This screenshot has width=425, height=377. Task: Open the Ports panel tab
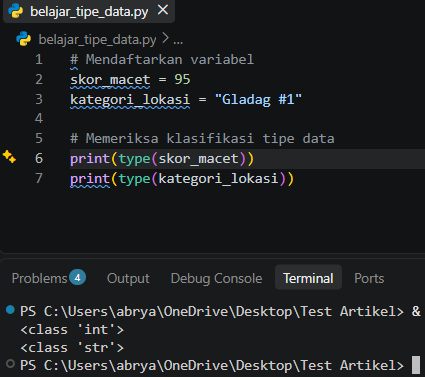tap(369, 278)
